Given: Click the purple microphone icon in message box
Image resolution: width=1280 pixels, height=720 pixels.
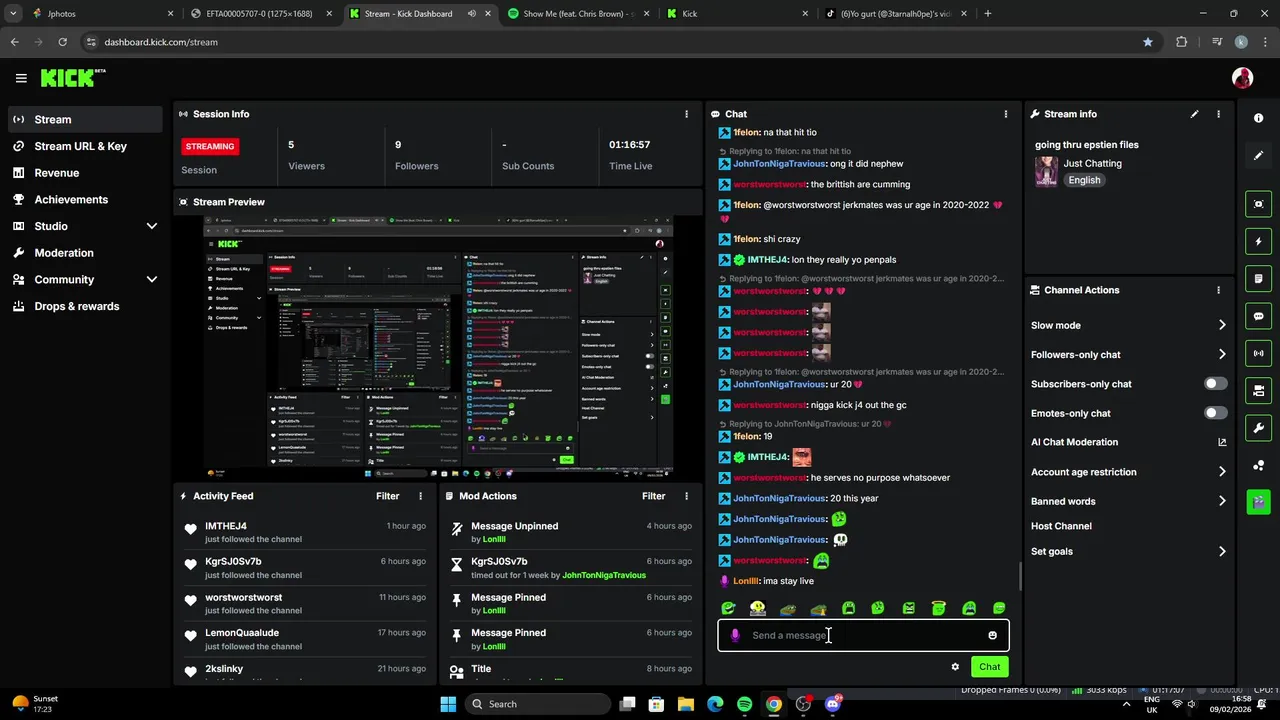Looking at the screenshot, I should (735, 635).
